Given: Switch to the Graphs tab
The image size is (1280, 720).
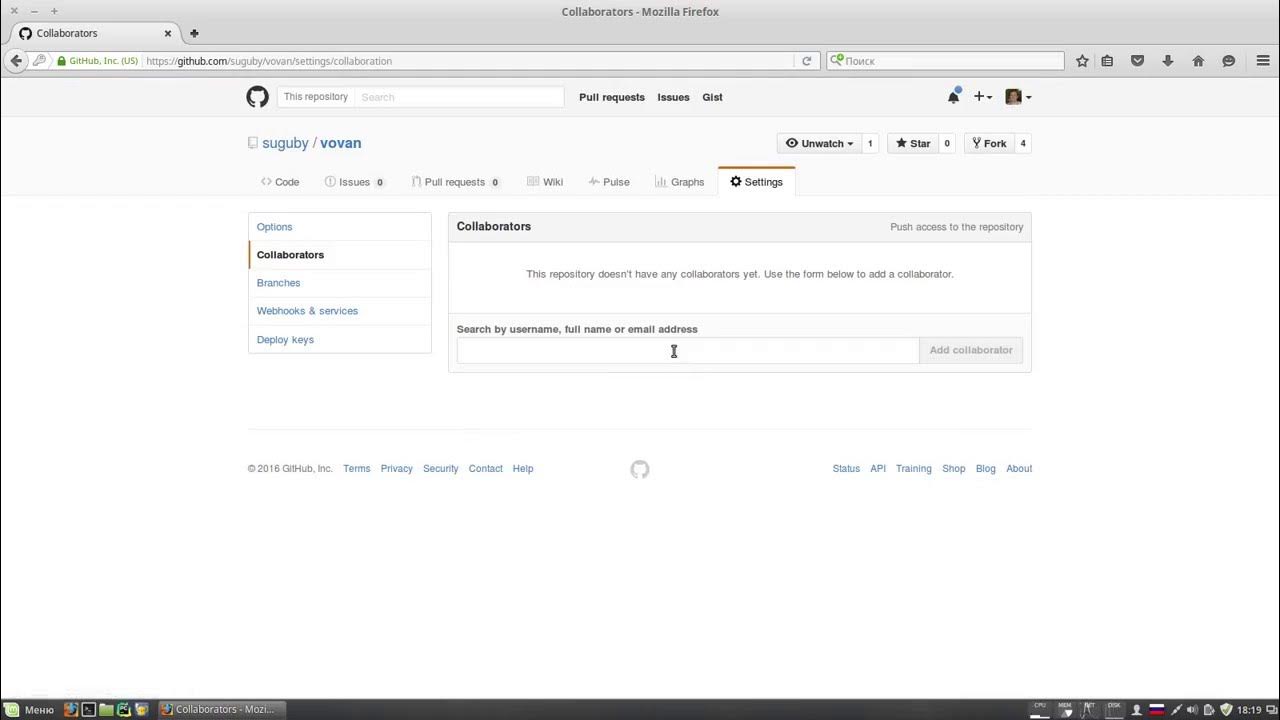Looking at the screenshot, I should click(680, 182).
